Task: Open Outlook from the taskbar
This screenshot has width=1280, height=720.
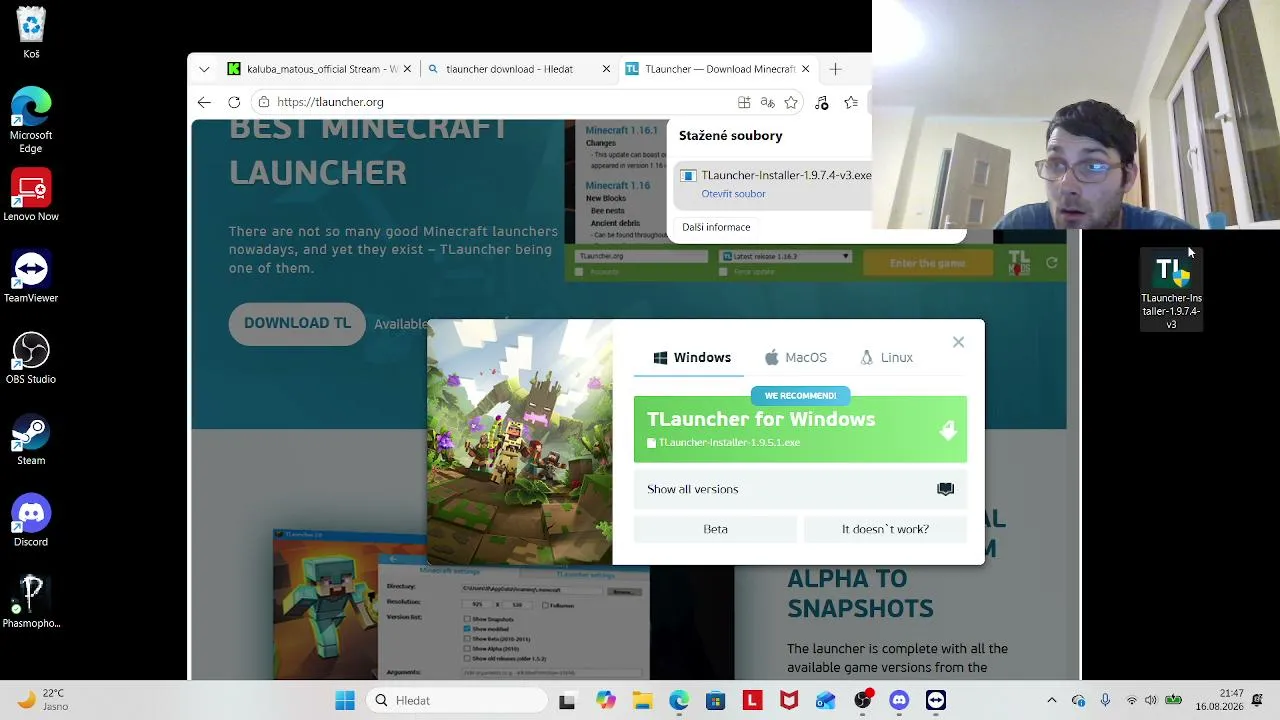Action: click(x=825, y=700)
